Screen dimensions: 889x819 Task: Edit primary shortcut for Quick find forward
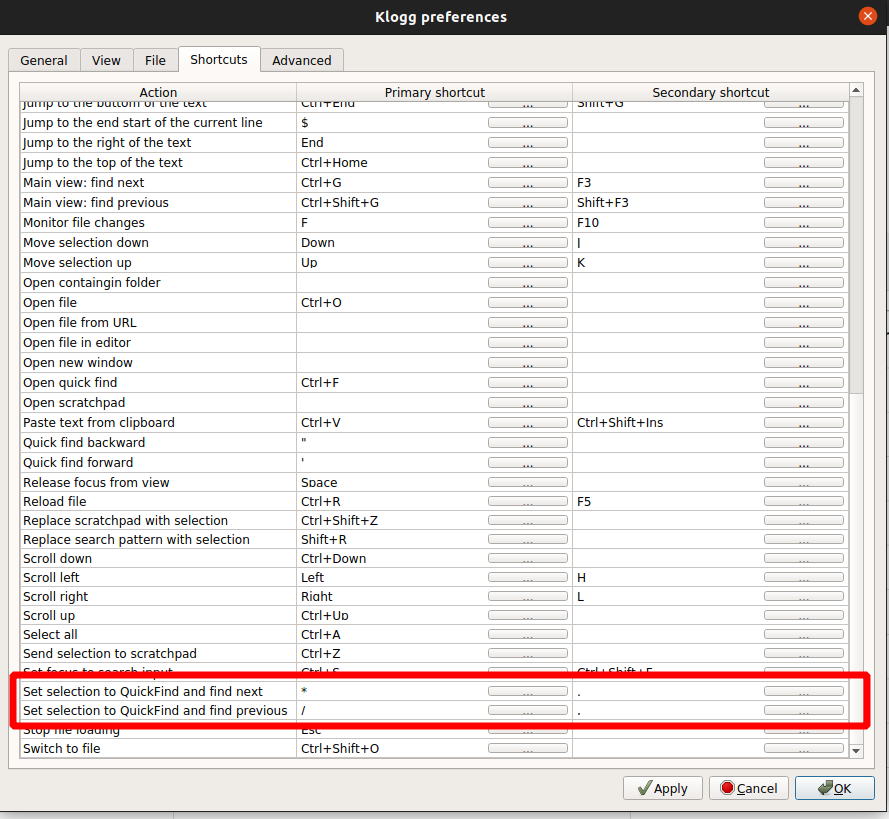tap(527, 462)
